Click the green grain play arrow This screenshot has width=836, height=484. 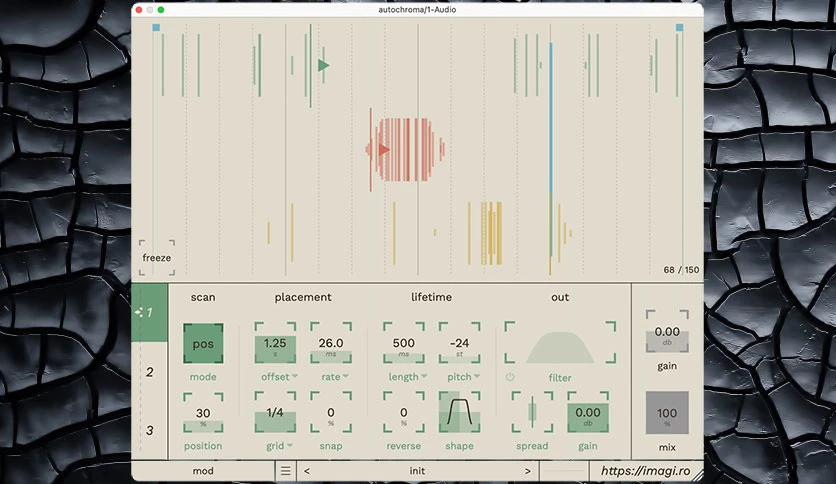point(324,66)
